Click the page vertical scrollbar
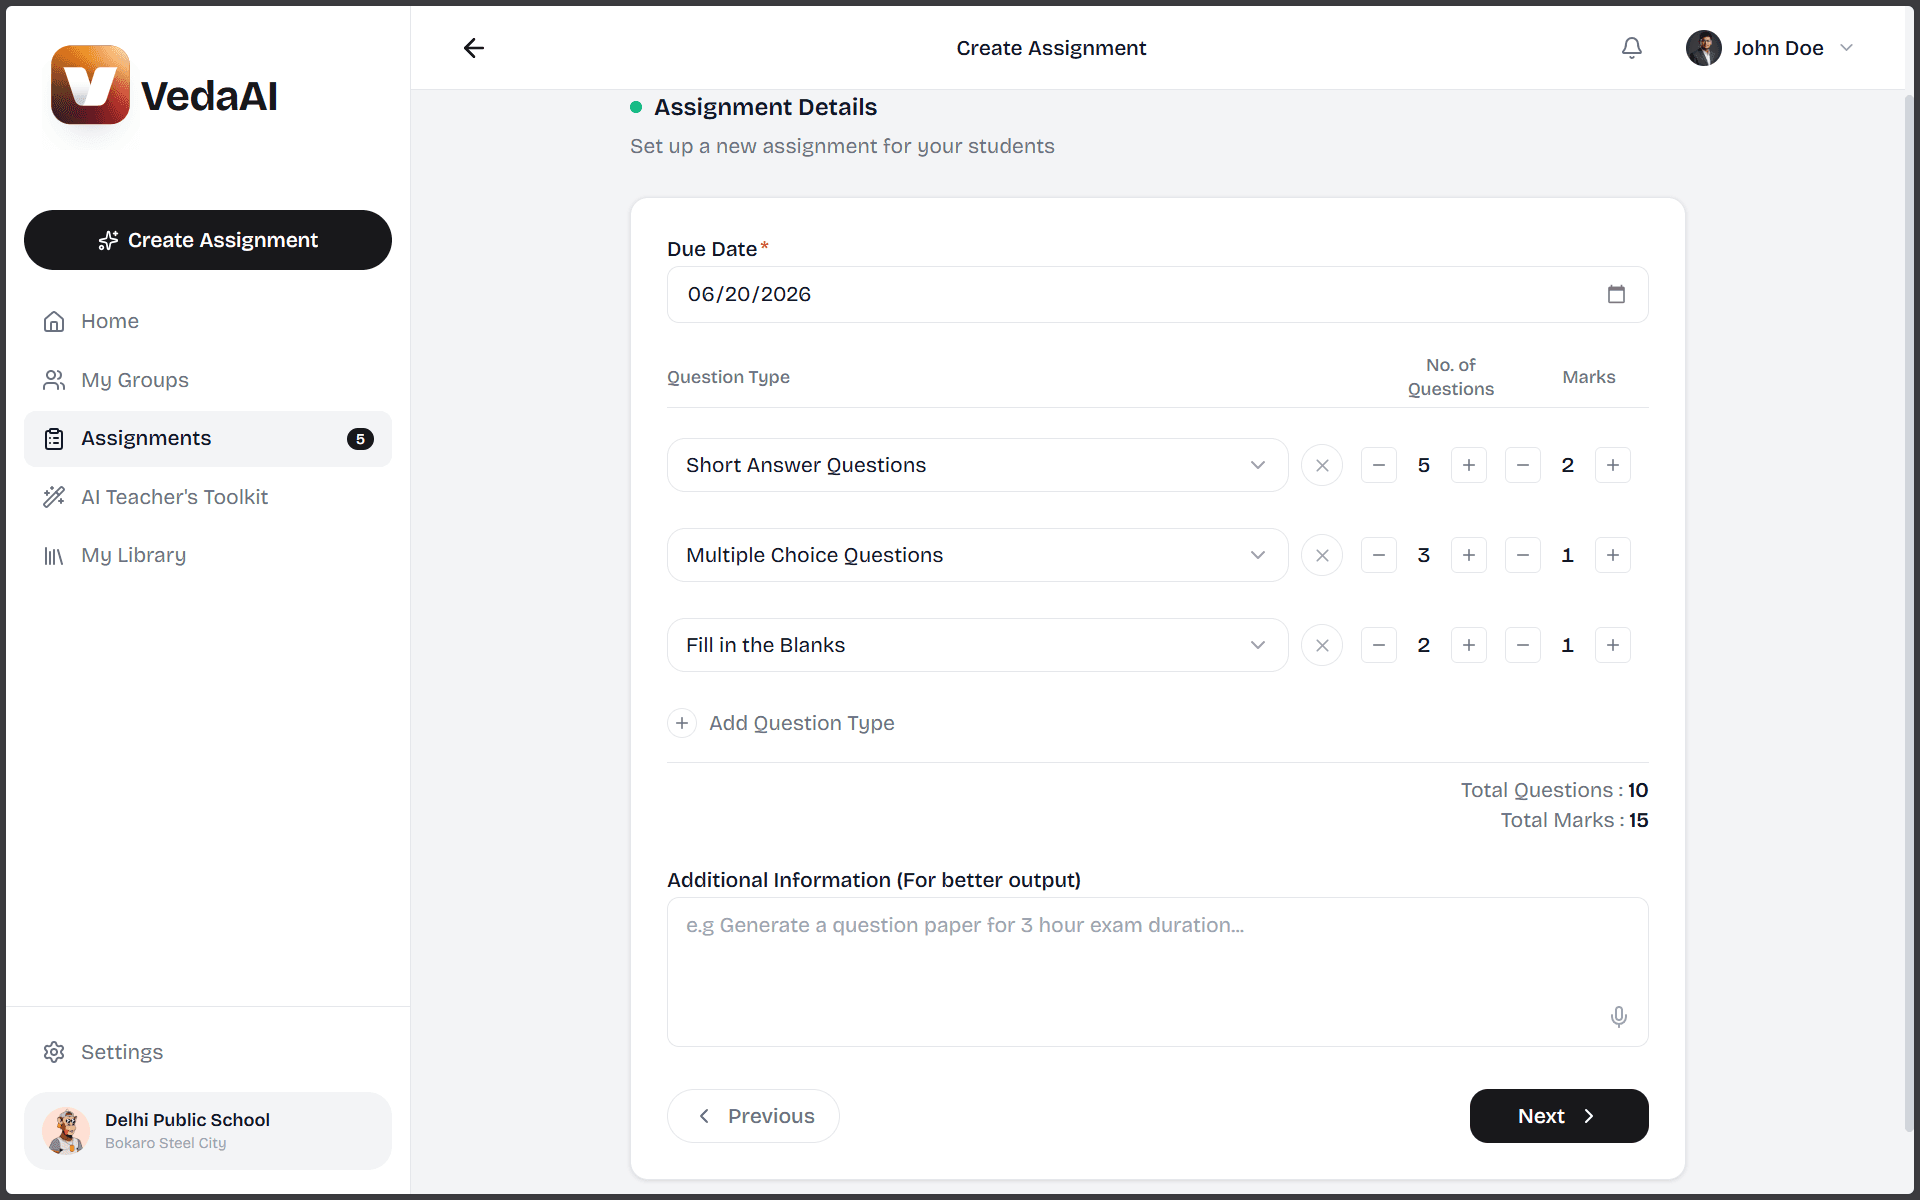The height and width of the screenshot is (1200, 1920). (1908, 614)
